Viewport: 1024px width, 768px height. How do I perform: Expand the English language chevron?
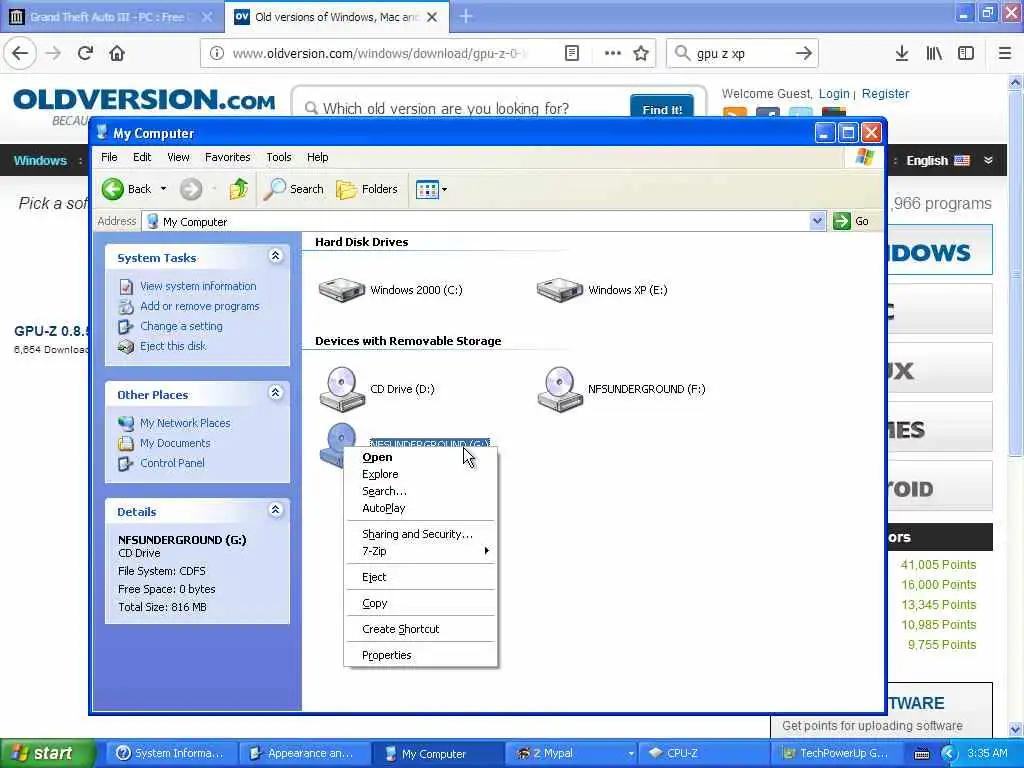tap(988, 160)
